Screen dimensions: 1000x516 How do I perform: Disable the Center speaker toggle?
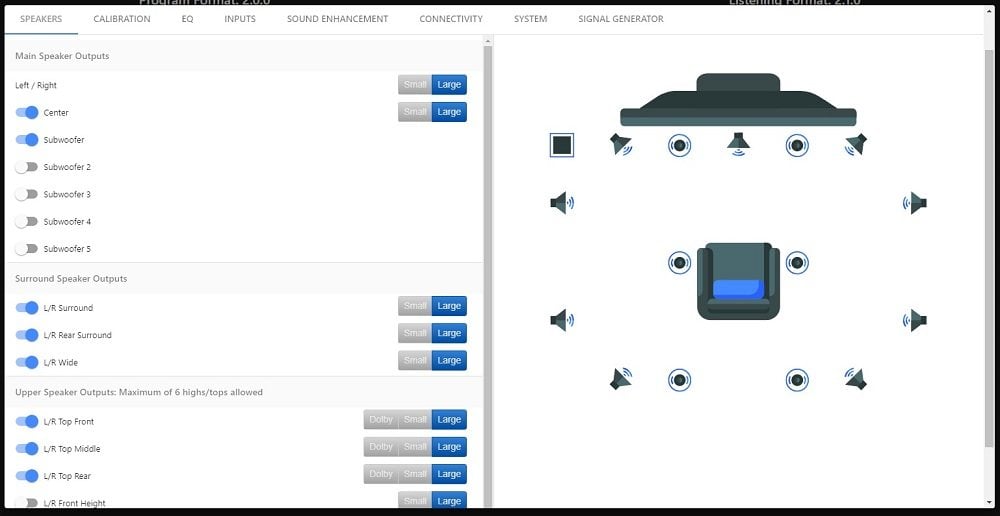click(27, 113)
